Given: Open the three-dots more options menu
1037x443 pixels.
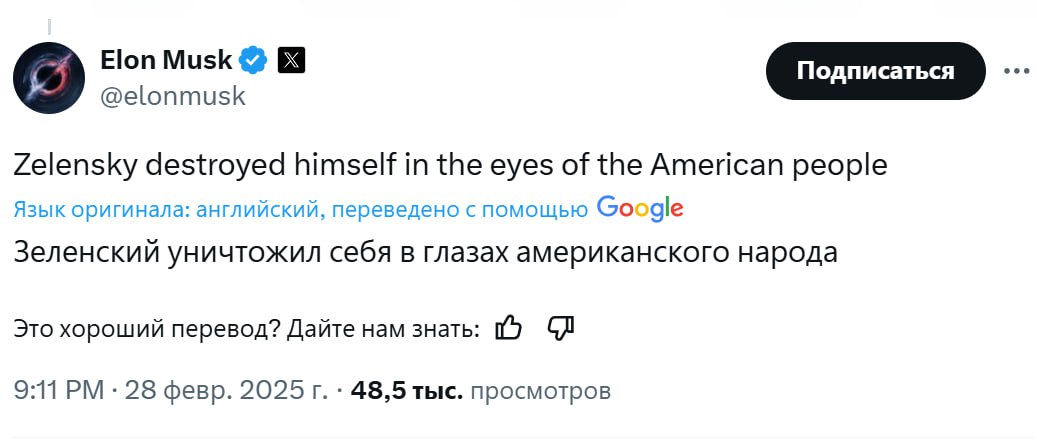Looking at the screenshot, I should pos(1015,72).
